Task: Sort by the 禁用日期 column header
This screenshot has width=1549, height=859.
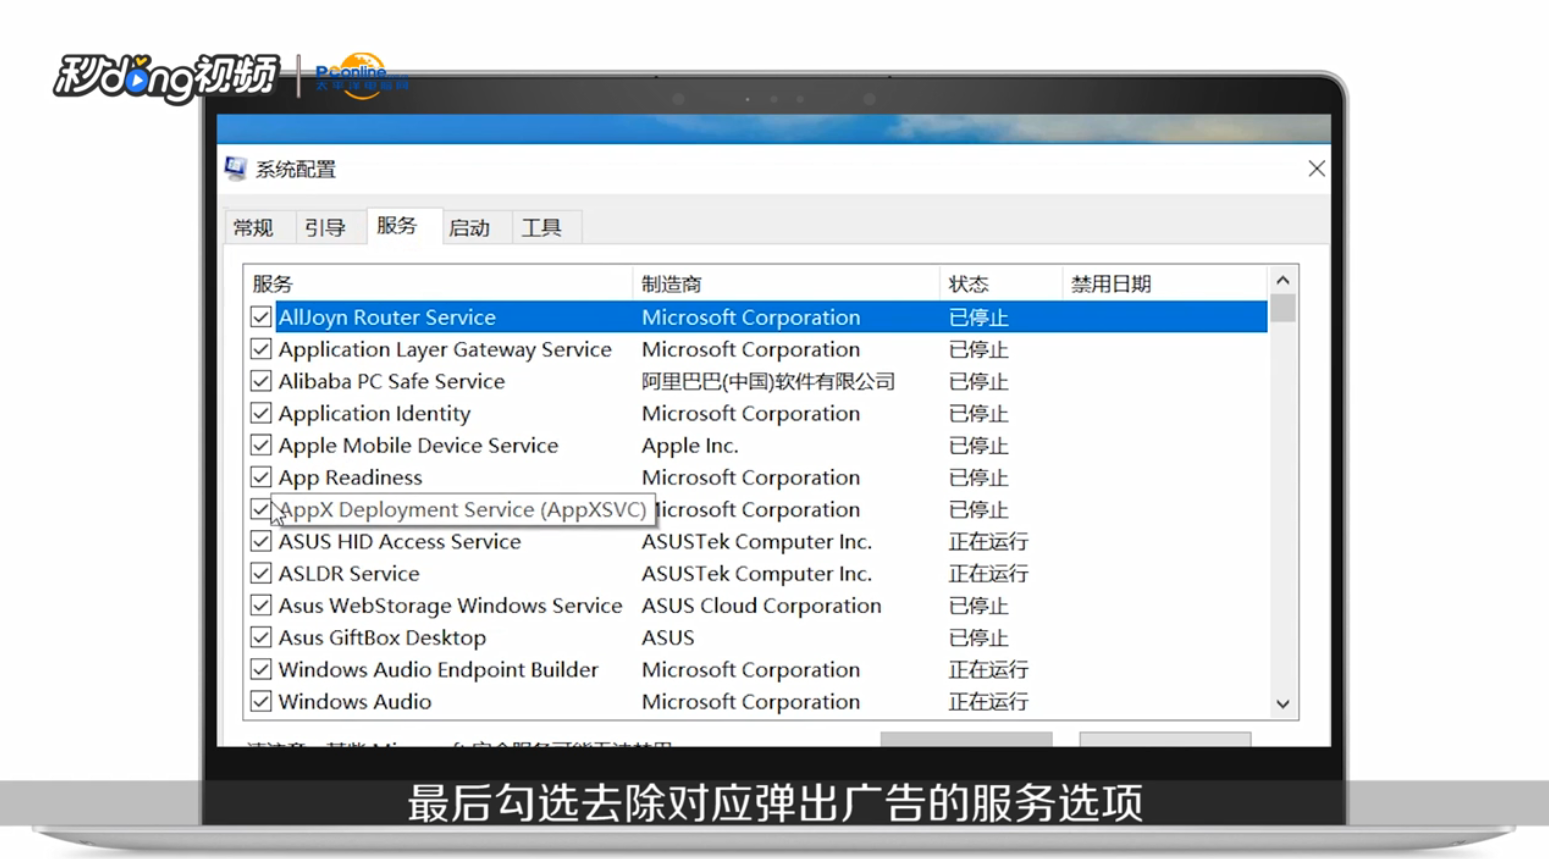Action: click(1164, 284)
